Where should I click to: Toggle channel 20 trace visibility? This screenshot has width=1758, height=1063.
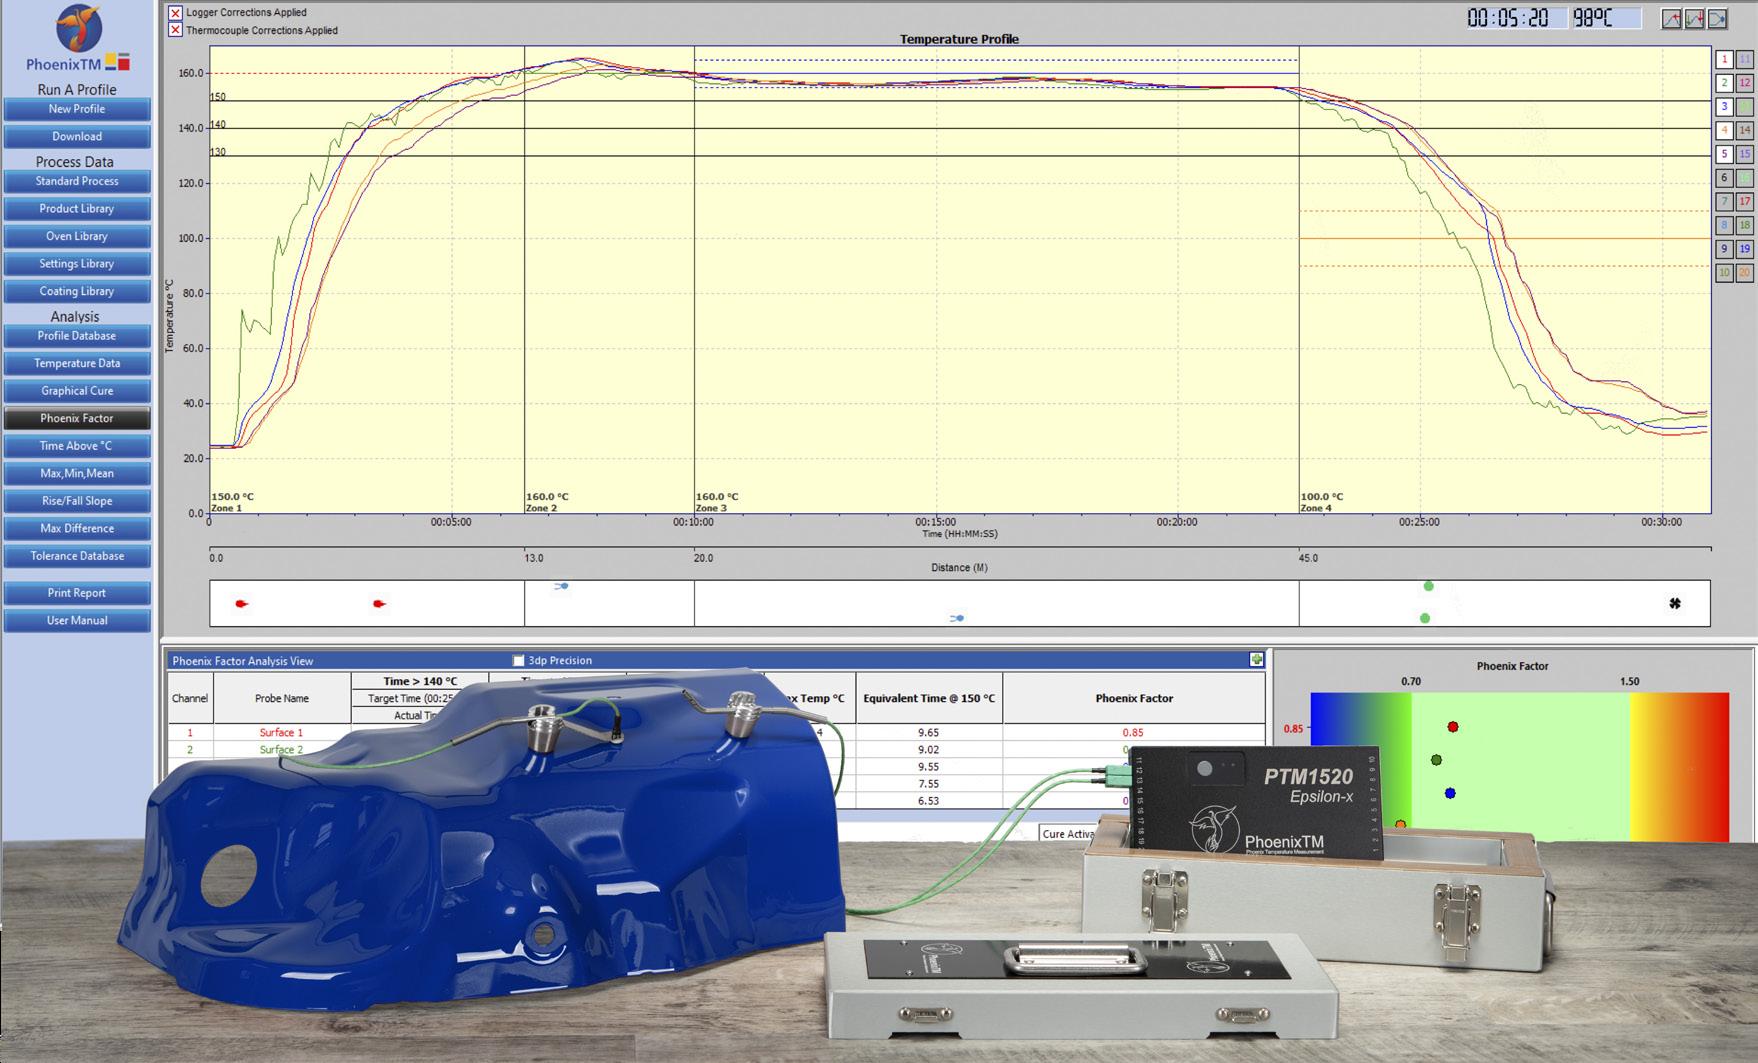[x=1745, y=273]
